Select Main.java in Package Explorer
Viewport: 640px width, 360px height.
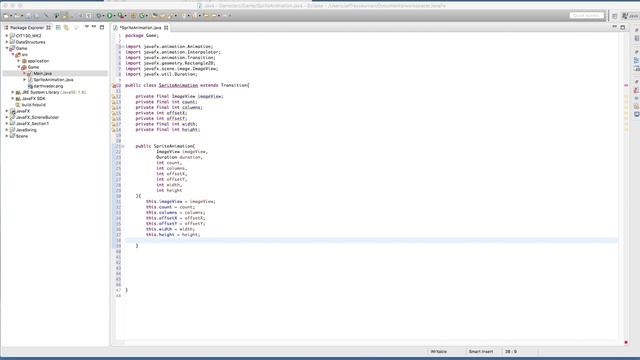42,73
